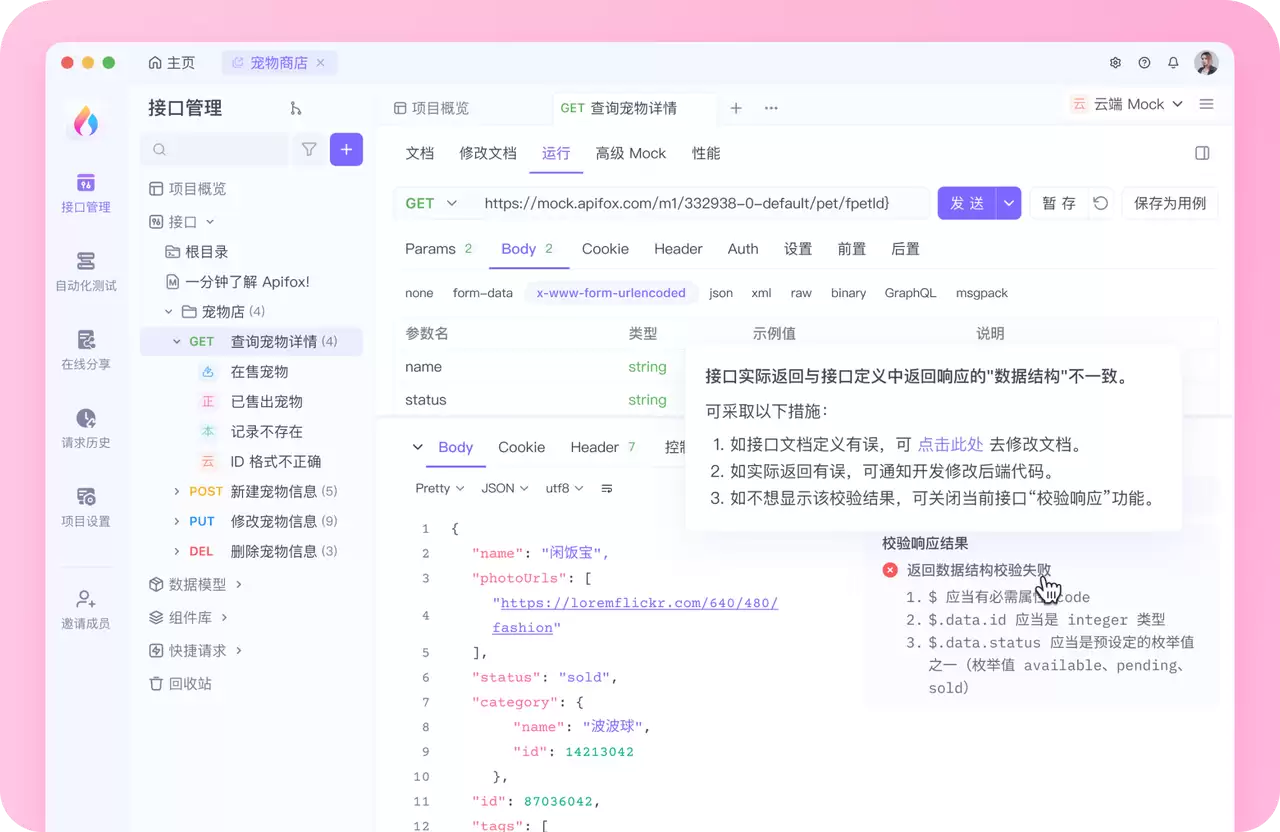Open the 项目设置 sidebar section
The height and width of the screenshot is (832, 1280).
pos(86,507)
